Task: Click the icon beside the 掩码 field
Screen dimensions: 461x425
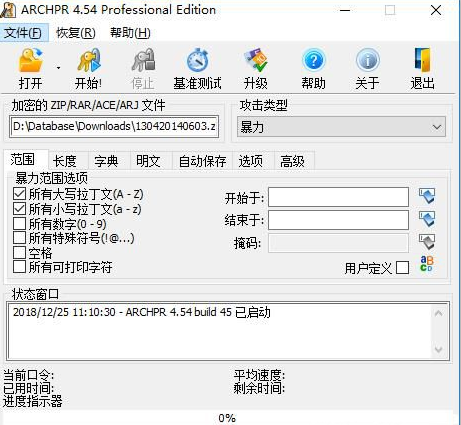Action: (x=427, y=242)
